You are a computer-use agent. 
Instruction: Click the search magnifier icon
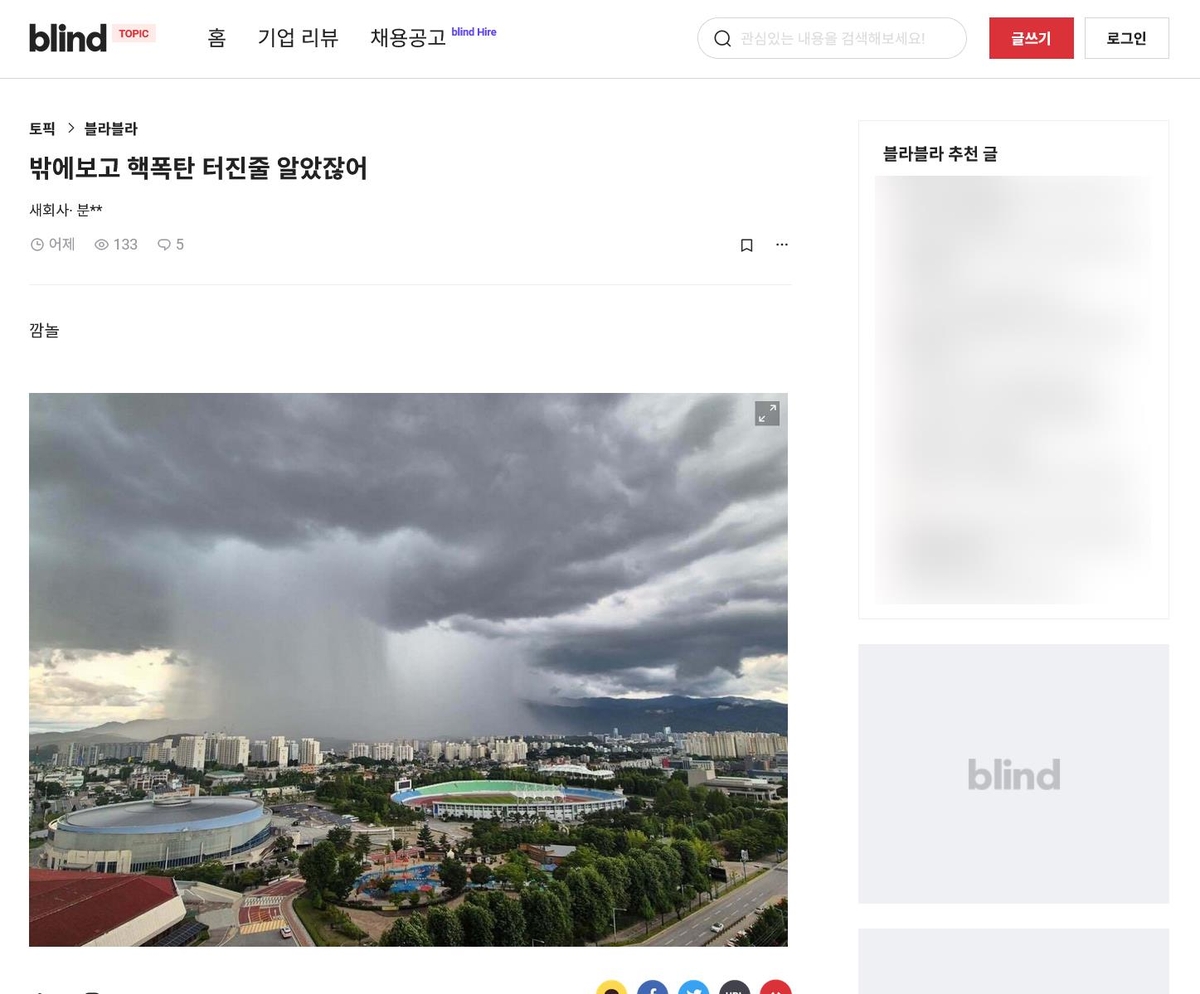click(x=722, y=39)
